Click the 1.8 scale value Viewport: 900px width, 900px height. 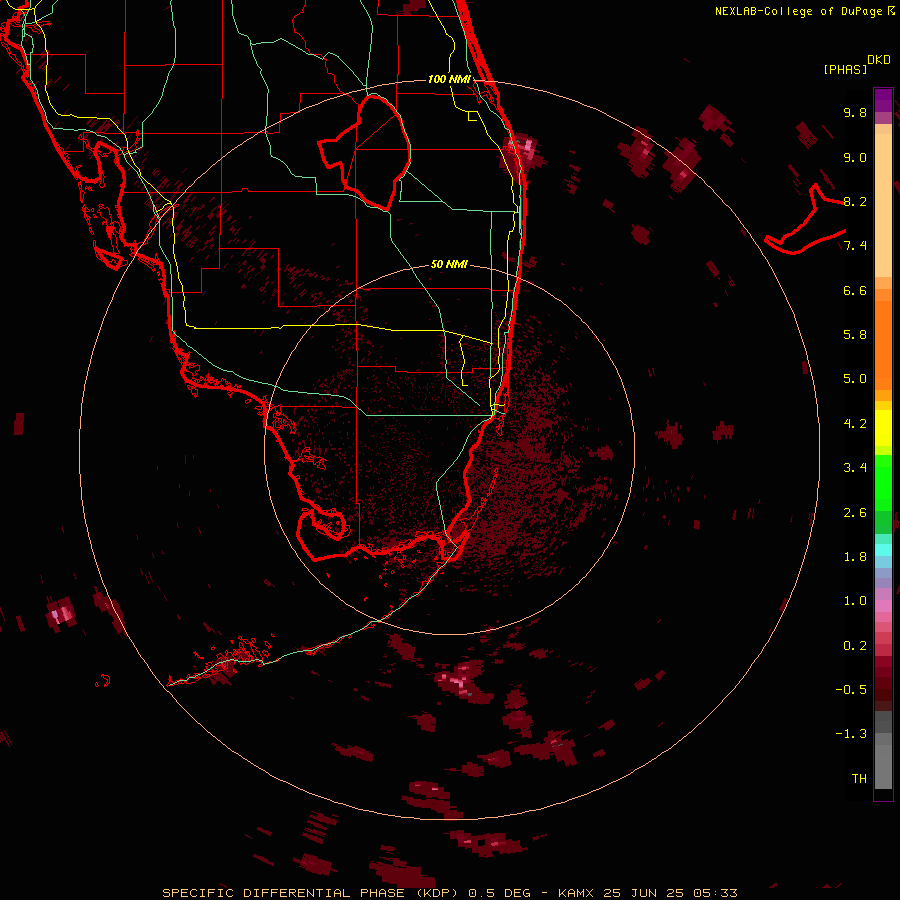(855, 557)
